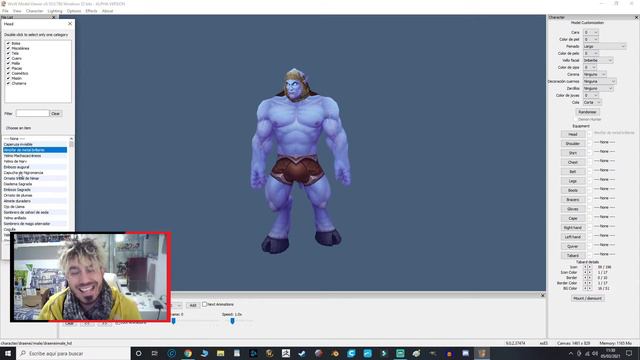Open the Cara dropdown
The image size is (640, 360).
pyautogui.click(x=591, y=32)
